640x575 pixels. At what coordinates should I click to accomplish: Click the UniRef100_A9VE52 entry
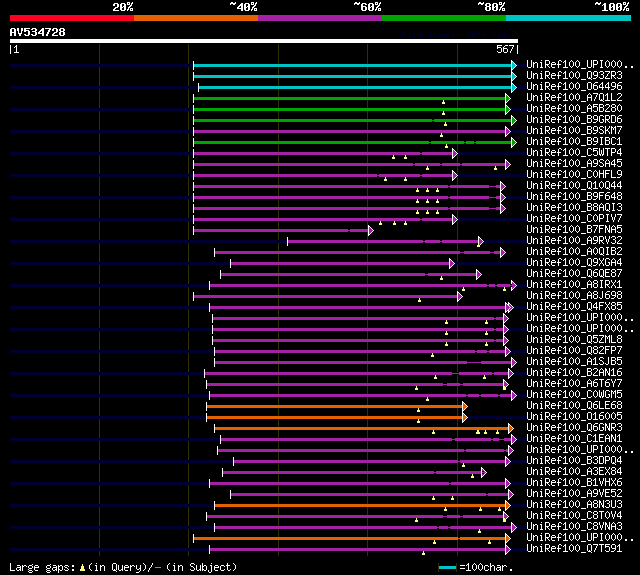[574, 494]
